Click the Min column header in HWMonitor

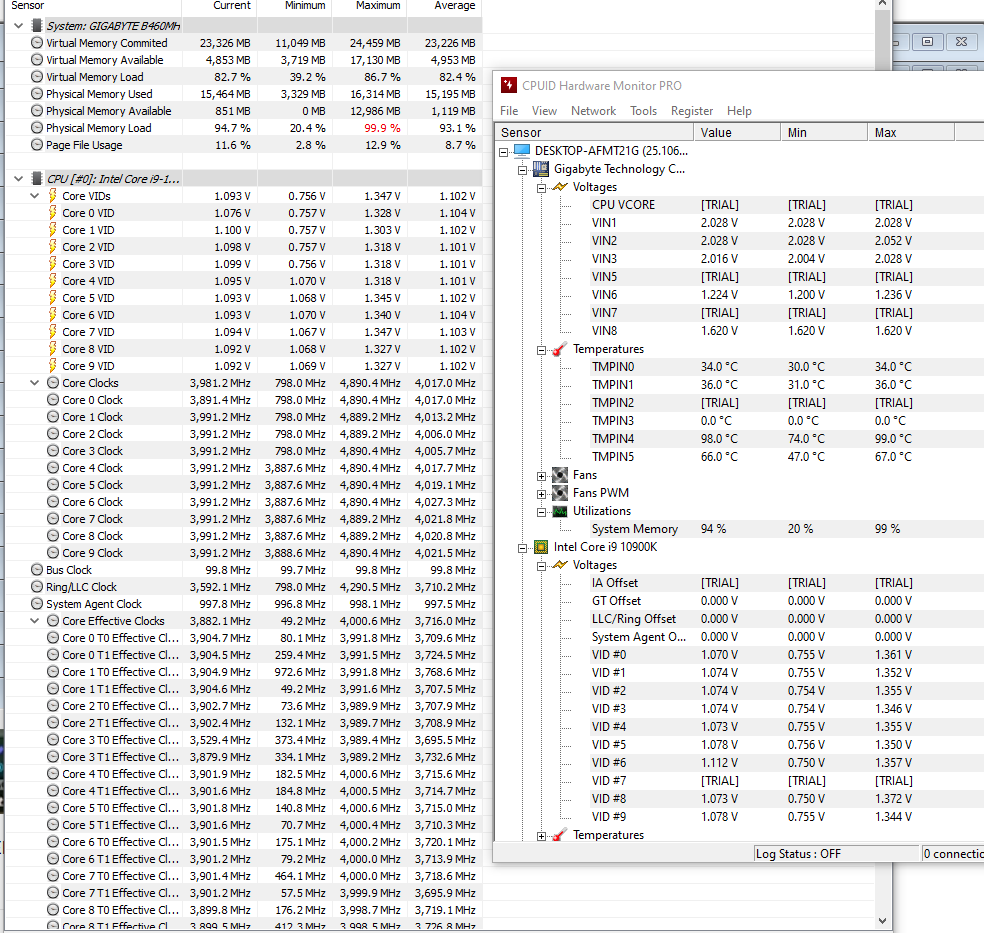pyautogui.click(x=824, y=132)
